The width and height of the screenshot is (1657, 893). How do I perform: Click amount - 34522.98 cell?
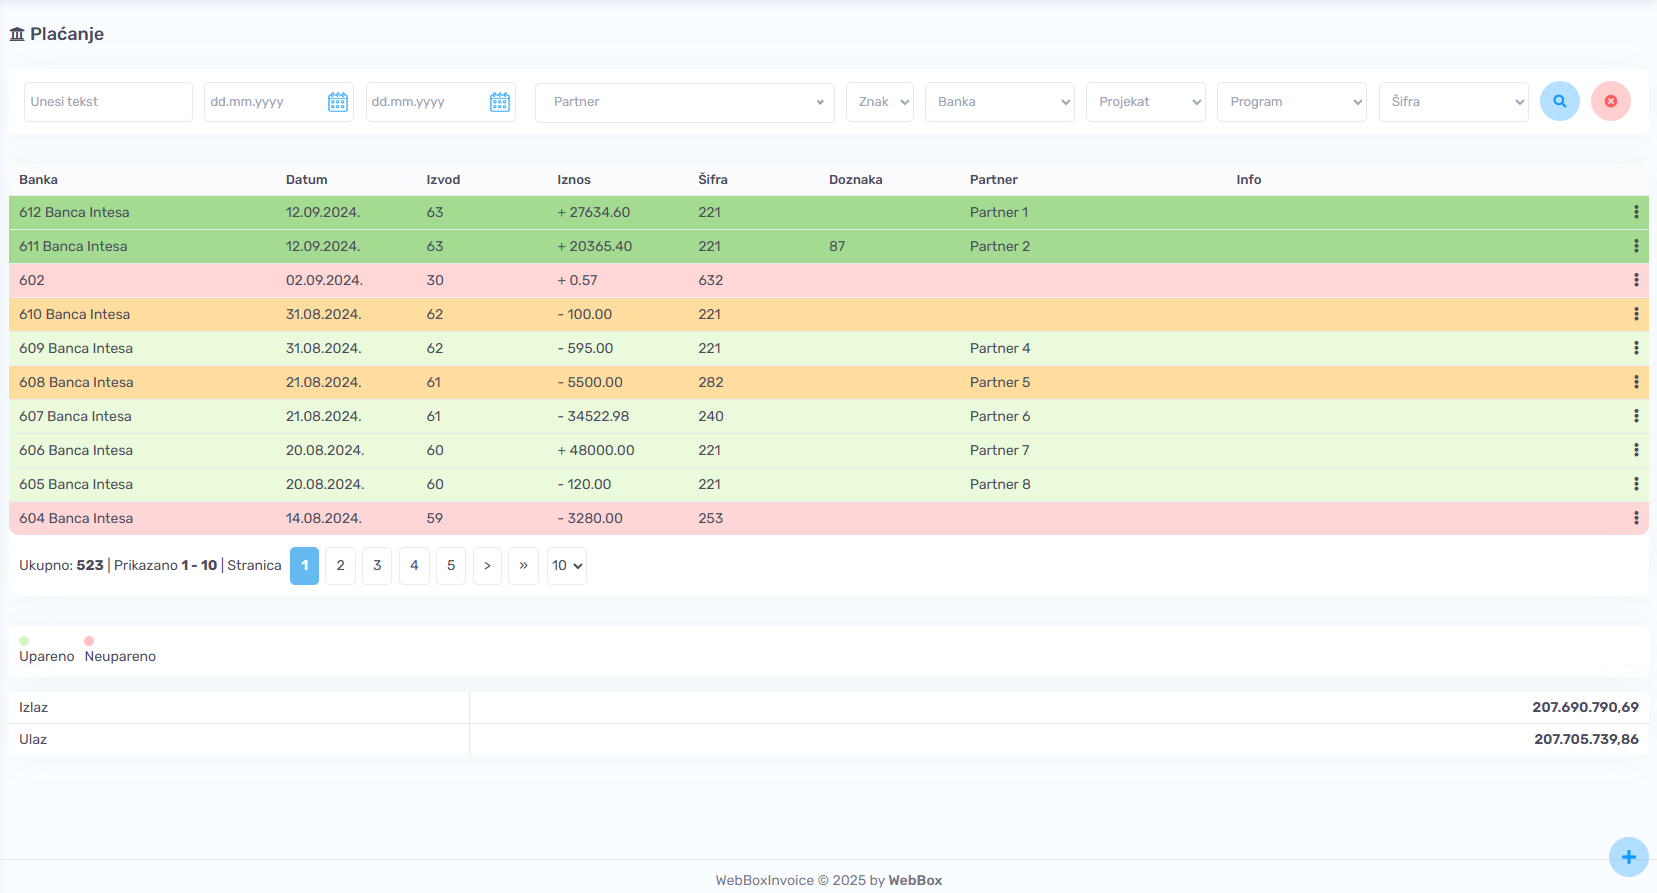594,416
